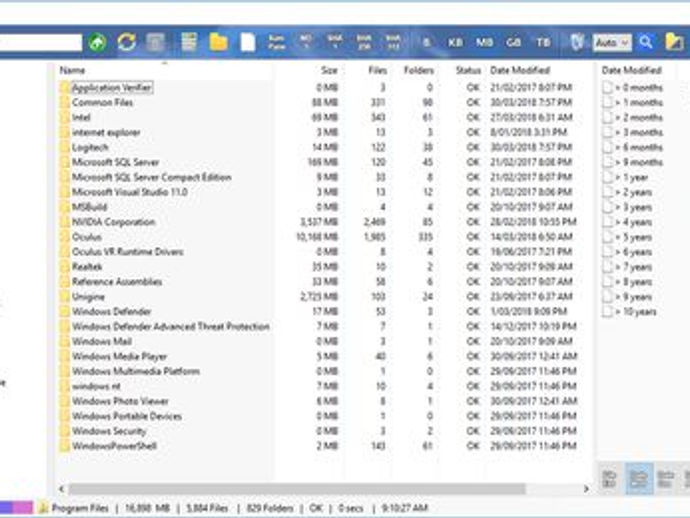Click the magnifier search icon
The width and height of the screenshot is (690, 518).
[x=646, y=42]
